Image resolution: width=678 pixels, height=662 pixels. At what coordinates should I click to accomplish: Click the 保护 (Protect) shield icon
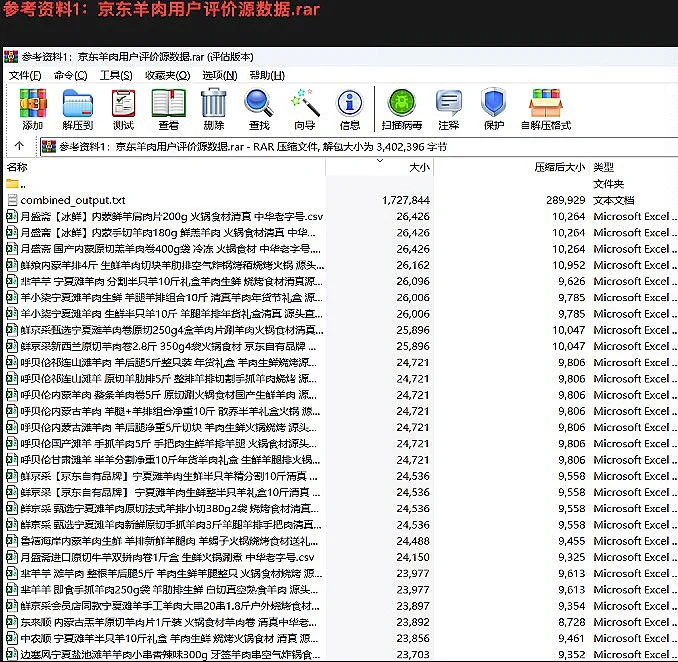(x=493, y=103)
